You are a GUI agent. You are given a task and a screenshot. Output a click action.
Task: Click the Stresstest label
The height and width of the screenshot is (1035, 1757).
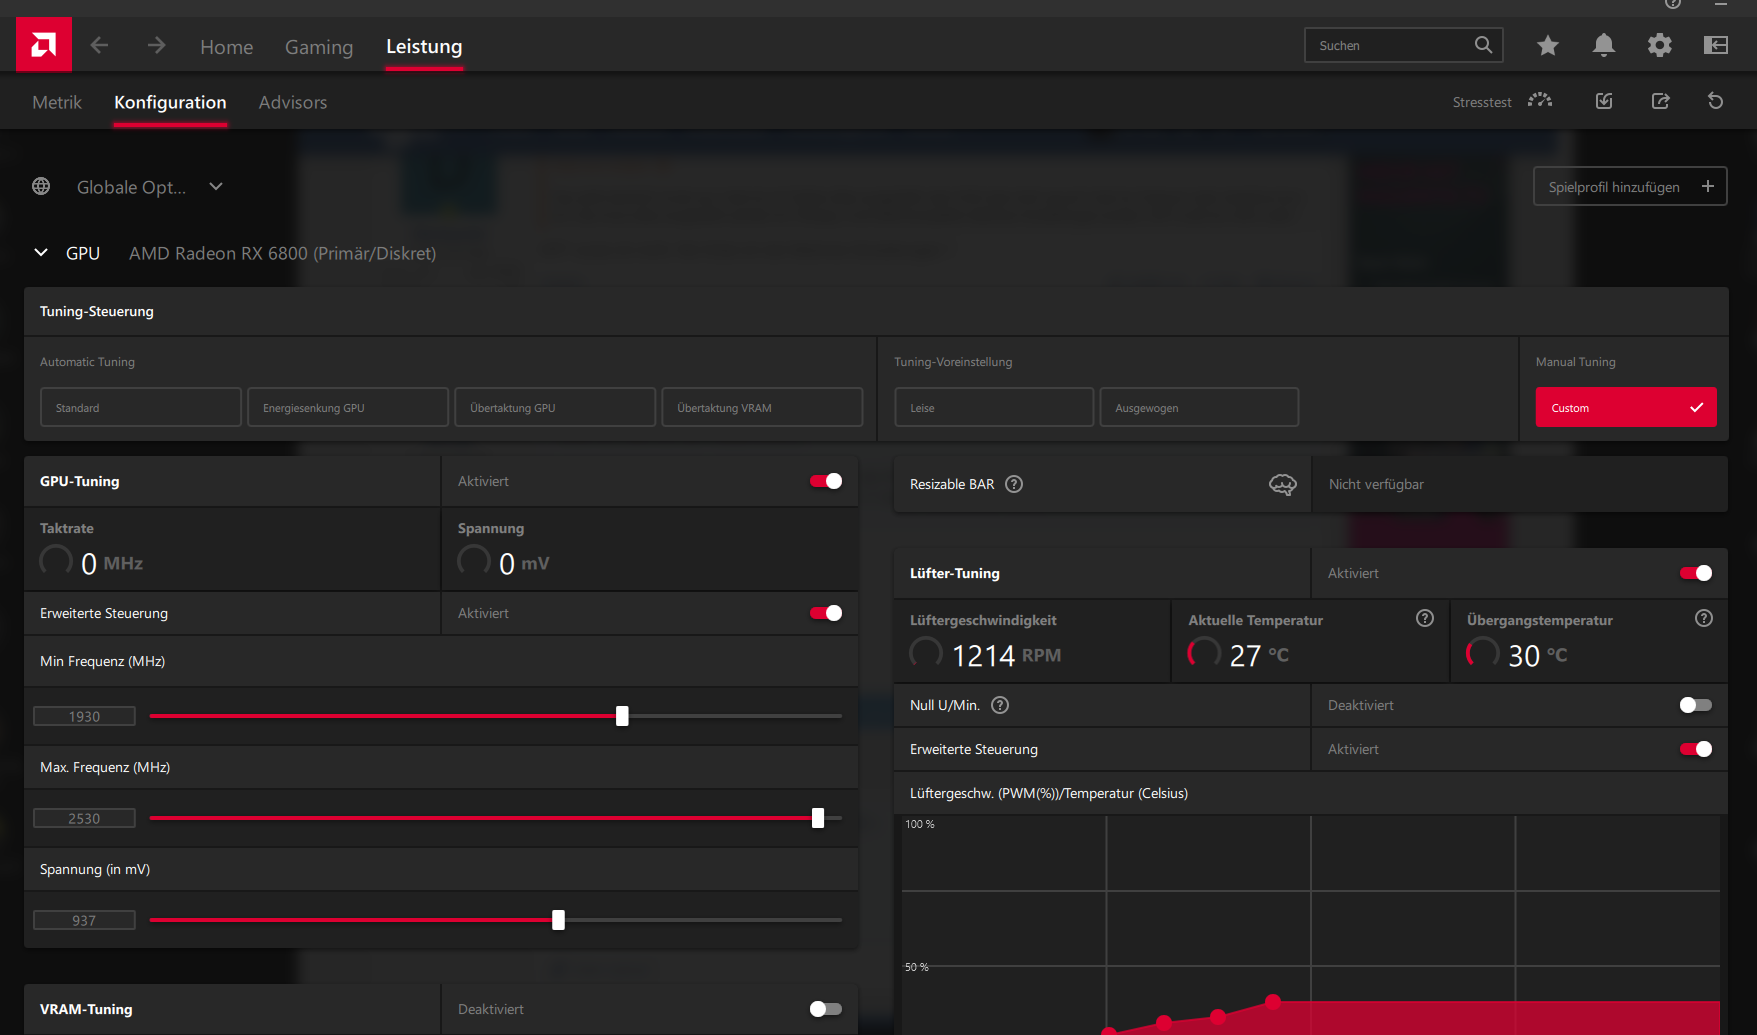click(1482, 102)
